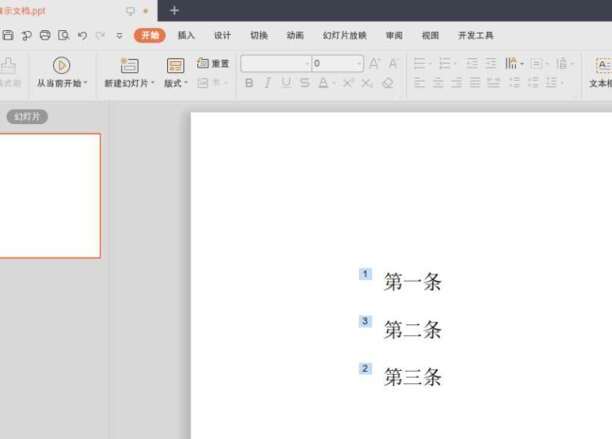Open the 插入 ribbon tab
The image size is (612, 439).
(x=186, y=36)
